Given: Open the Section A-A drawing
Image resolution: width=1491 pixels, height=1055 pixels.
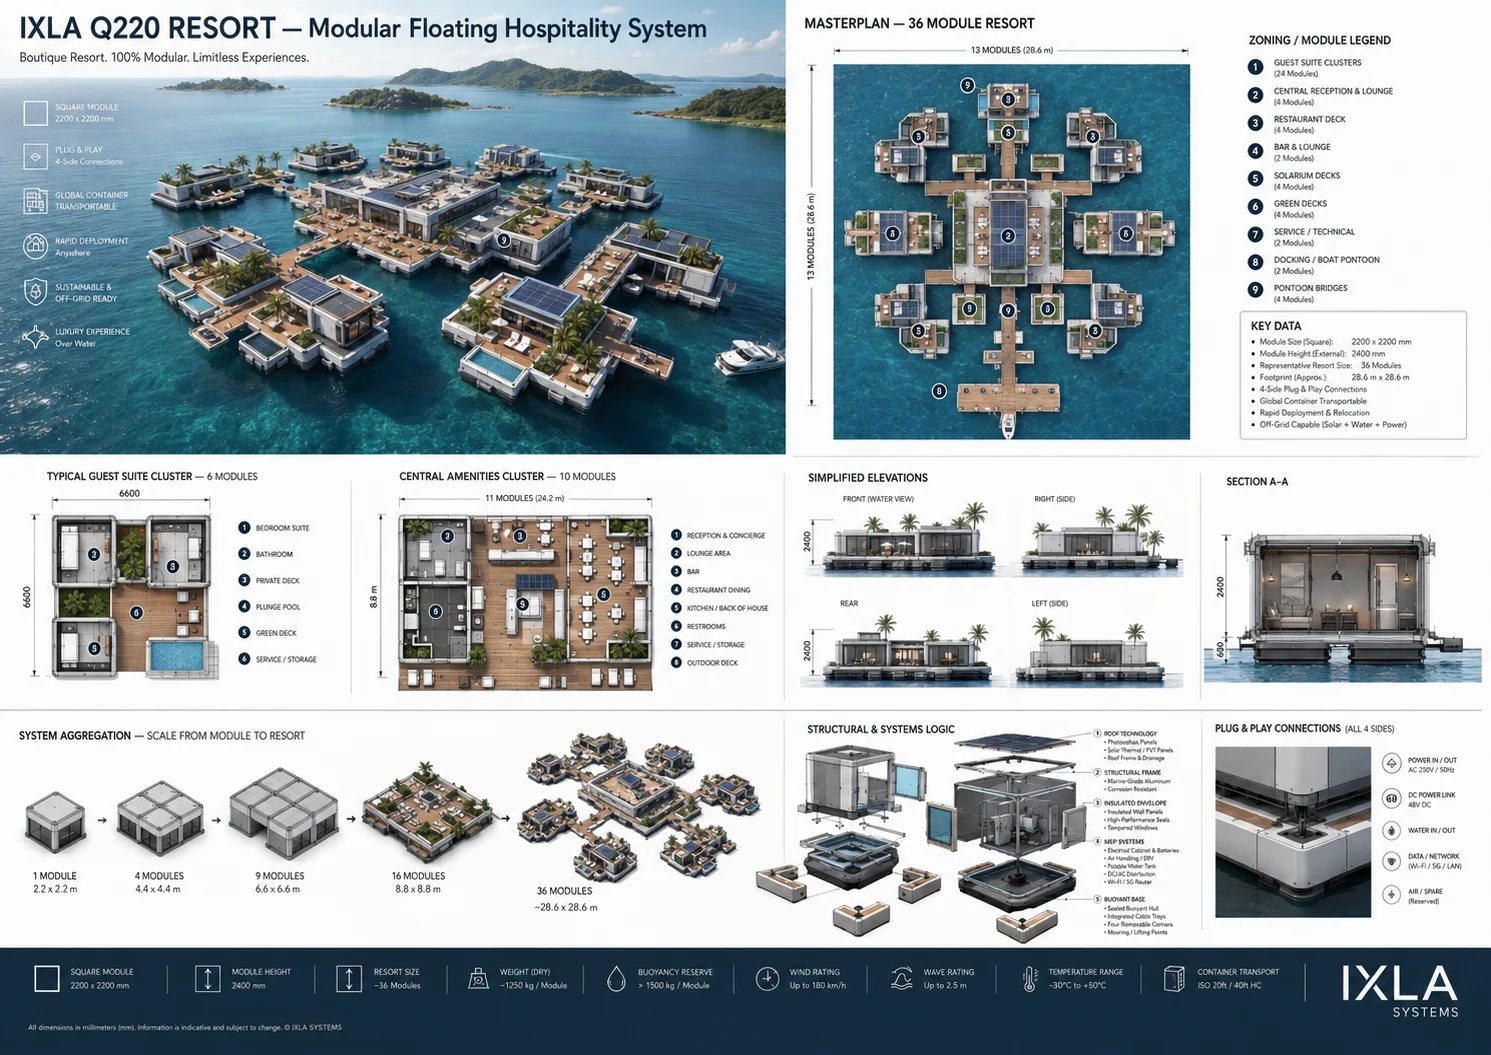Looking at the screenshot, I should 1342,607.
